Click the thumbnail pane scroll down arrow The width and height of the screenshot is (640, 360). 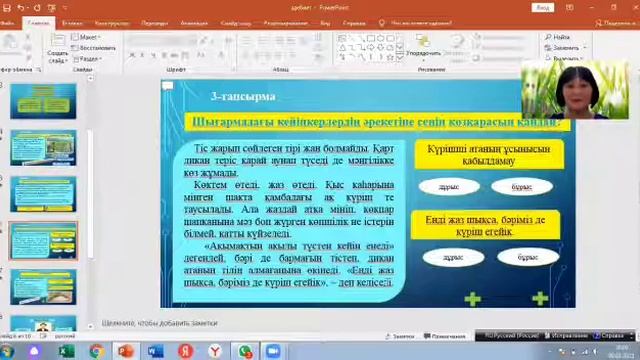point(91,327)
